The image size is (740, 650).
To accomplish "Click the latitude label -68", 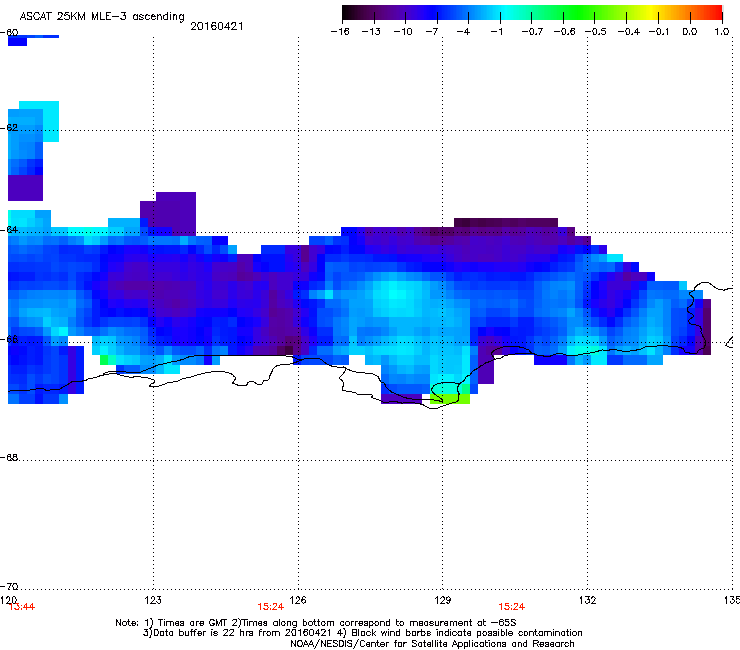I will (9, 457).
